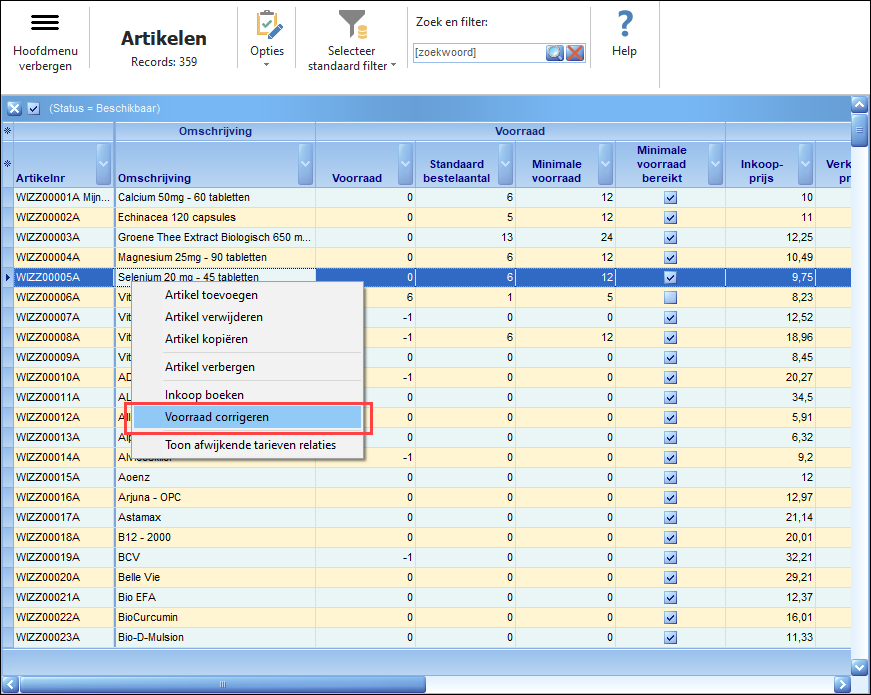Click the B12 - 2000 description cell
This screenshot has height=695, width=871.
pyautogui.click(x=216, y=537)
